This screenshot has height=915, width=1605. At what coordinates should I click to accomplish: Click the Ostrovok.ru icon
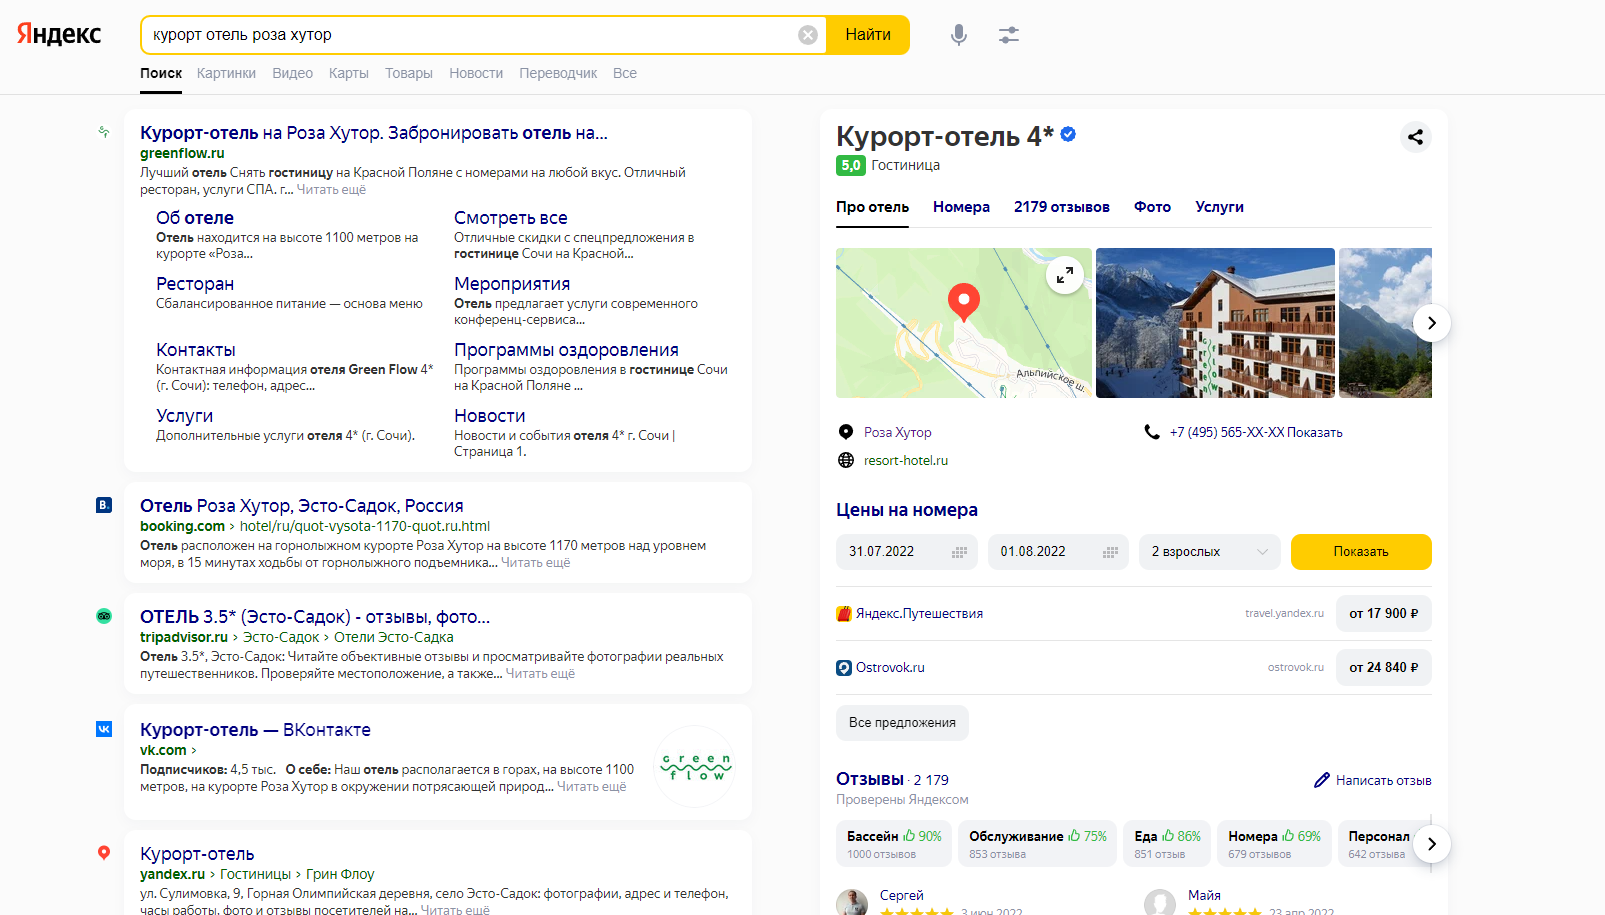pyautogui.click(x=844, y=667)
